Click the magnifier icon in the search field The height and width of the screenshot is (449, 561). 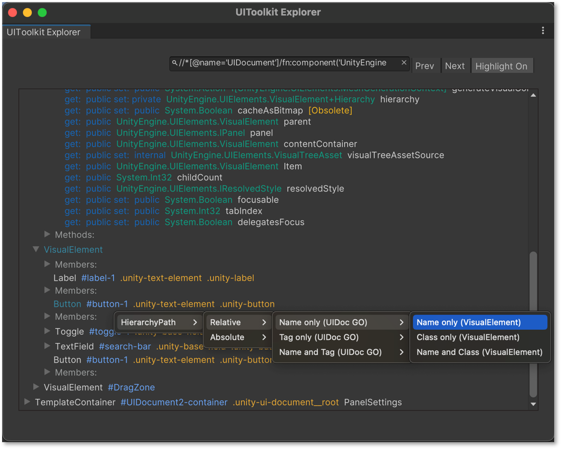click(x=174, y=63)
